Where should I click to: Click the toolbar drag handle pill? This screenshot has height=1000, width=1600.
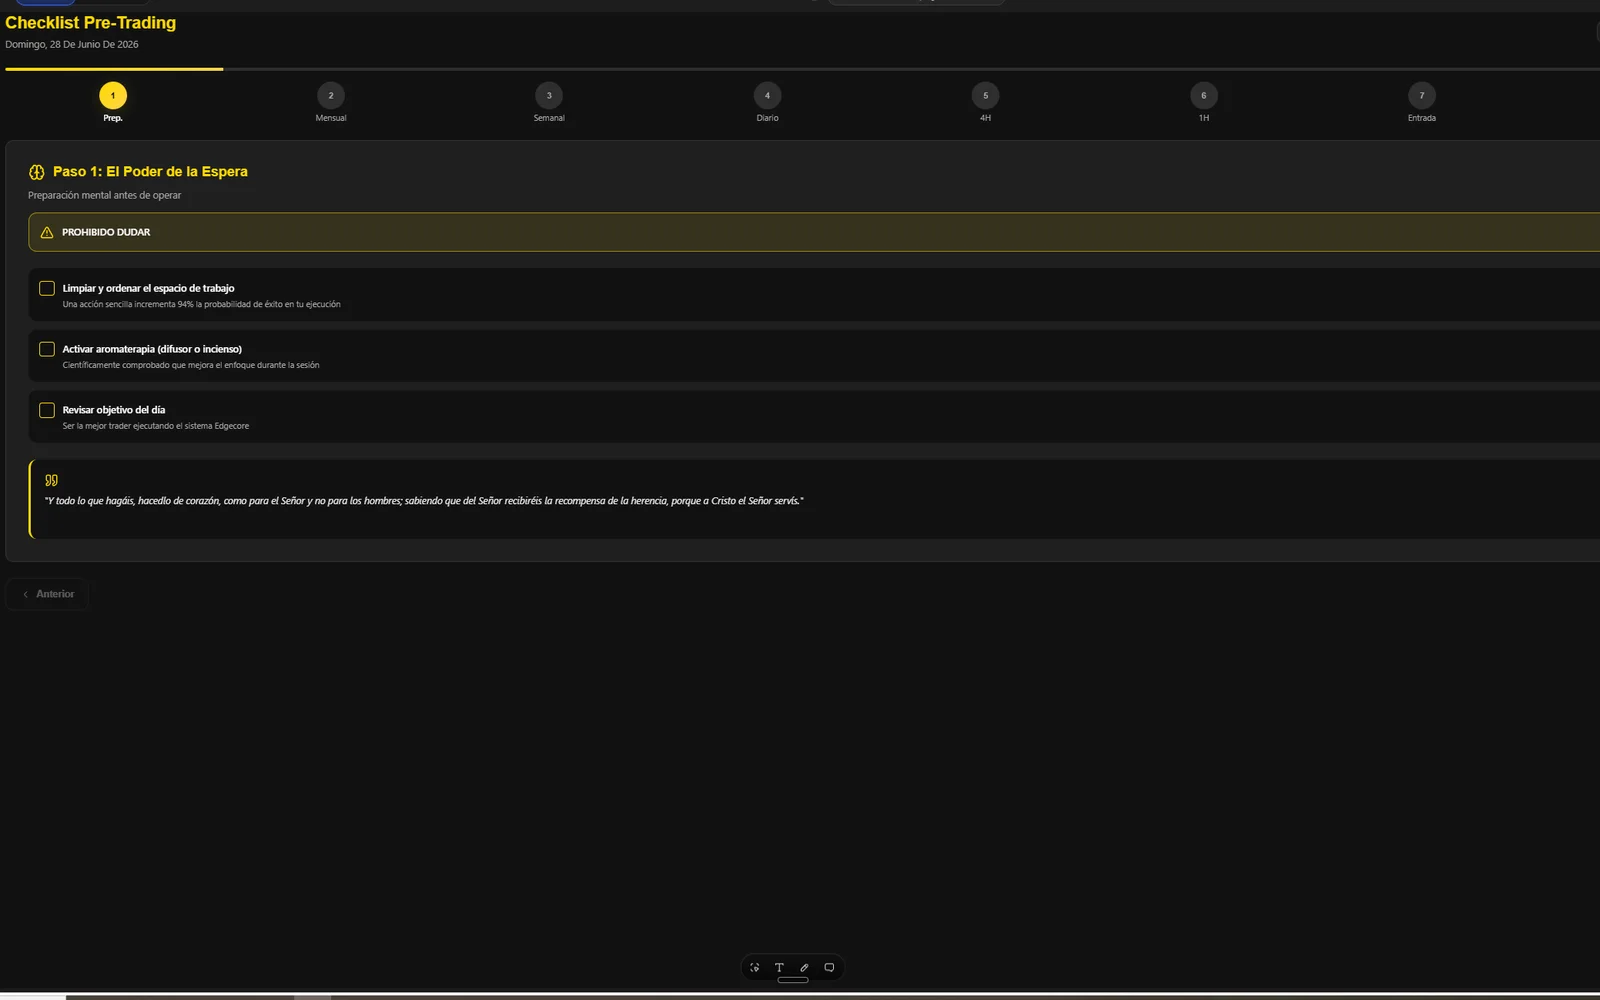[793, 980]
